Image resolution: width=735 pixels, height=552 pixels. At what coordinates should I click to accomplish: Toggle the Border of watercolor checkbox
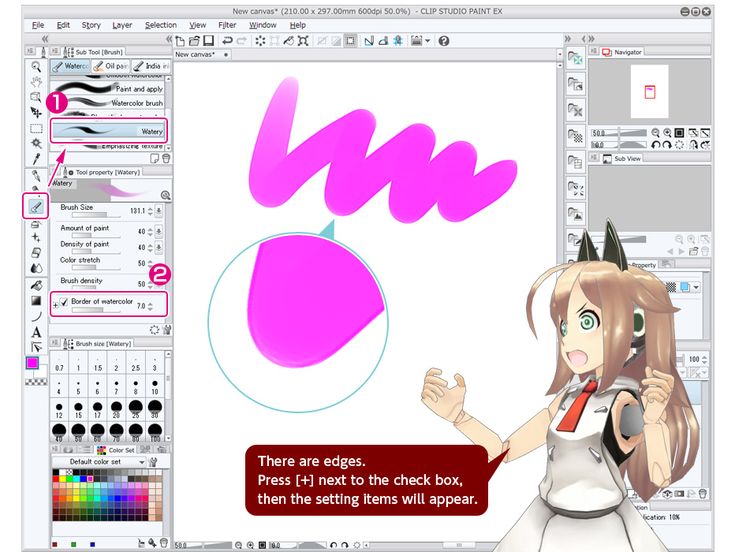point(64,302)
